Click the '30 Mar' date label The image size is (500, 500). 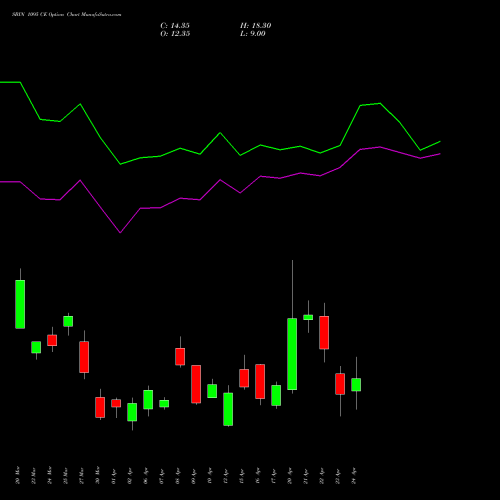(98, 475)
